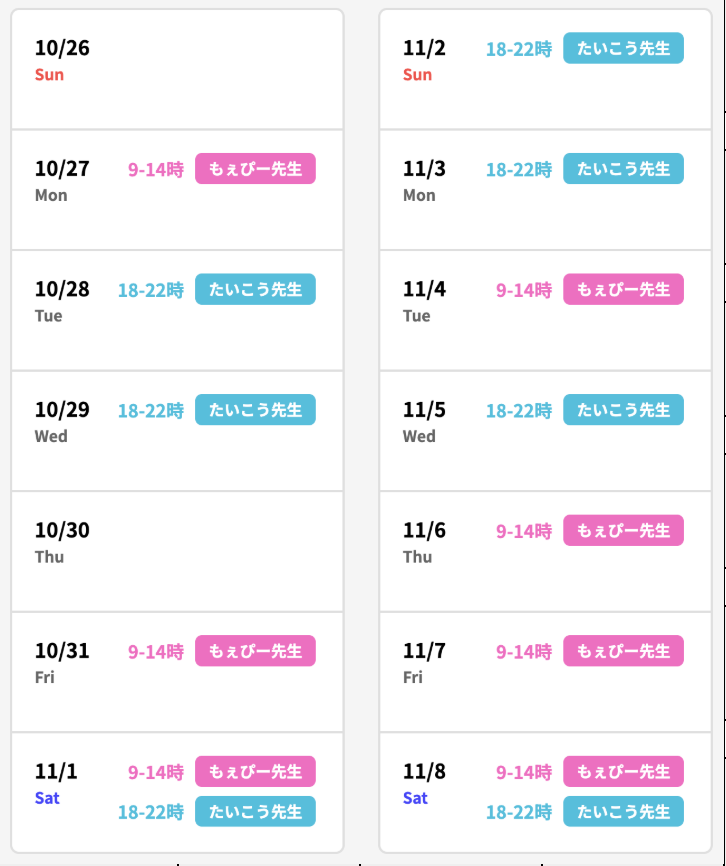Click the 18-22時 label on 11/8
This screenshot has width=726, height=866.
pos(518,812)
